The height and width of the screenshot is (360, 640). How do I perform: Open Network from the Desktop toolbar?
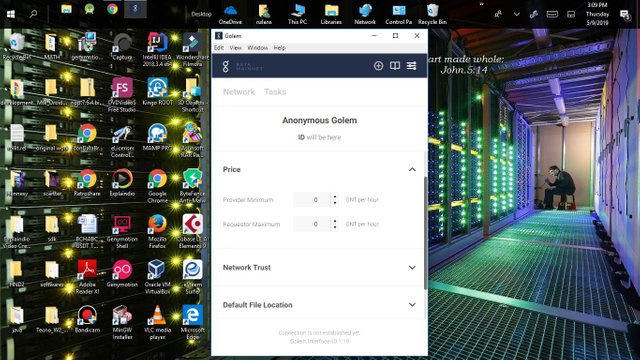[x=365, y=14]
